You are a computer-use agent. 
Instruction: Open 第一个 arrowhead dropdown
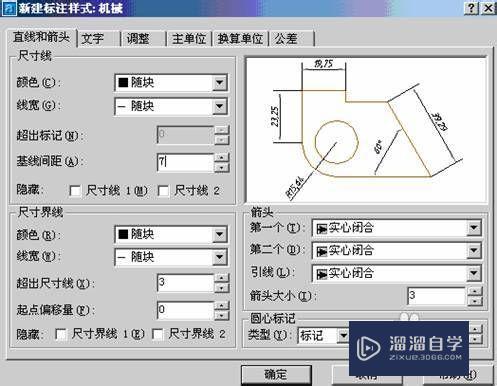[473, 228]
